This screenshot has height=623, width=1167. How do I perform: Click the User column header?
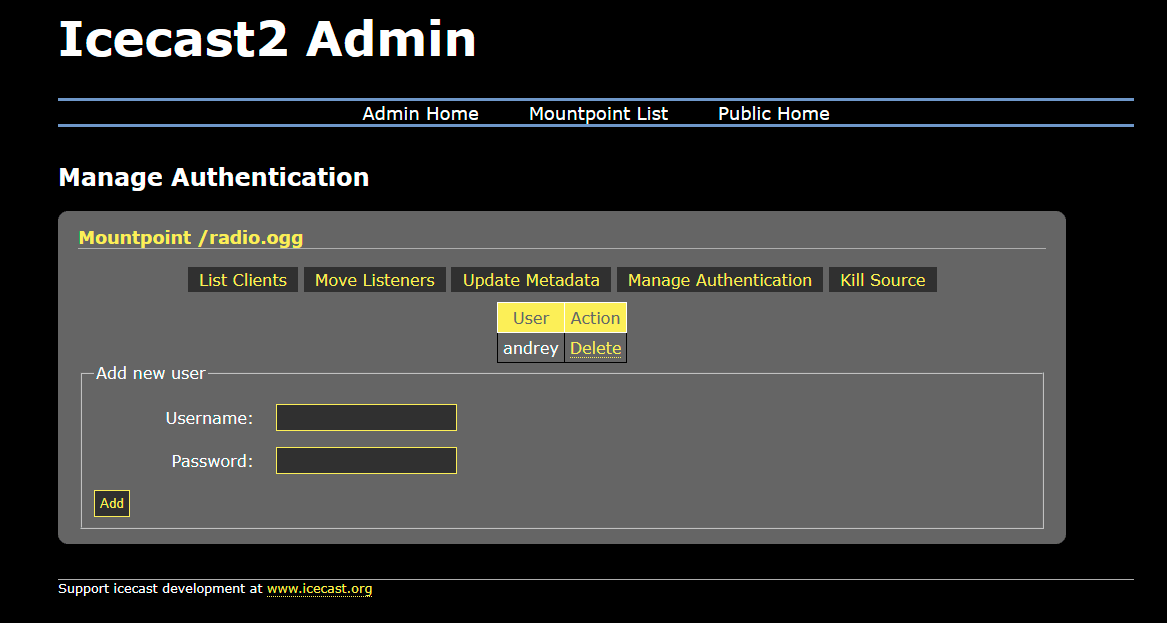[530, 318]
